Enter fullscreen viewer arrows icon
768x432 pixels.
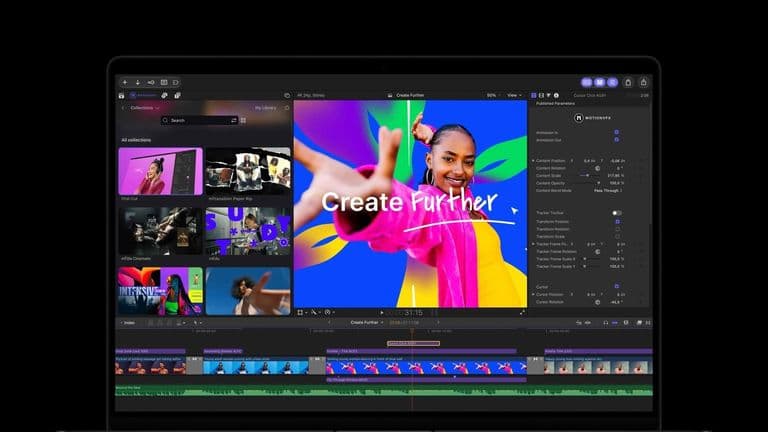coord(522,312)
